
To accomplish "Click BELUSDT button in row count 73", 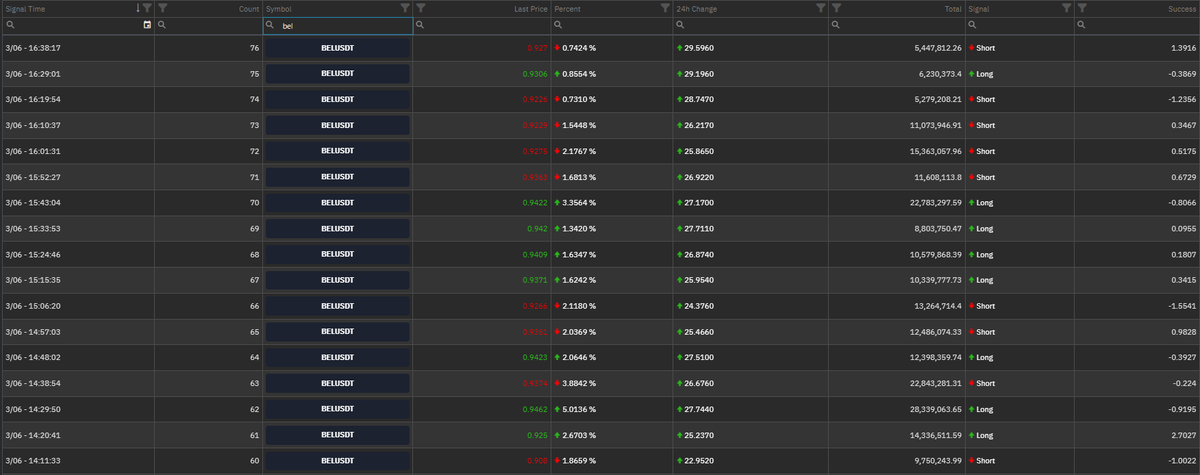I will 338,125.
